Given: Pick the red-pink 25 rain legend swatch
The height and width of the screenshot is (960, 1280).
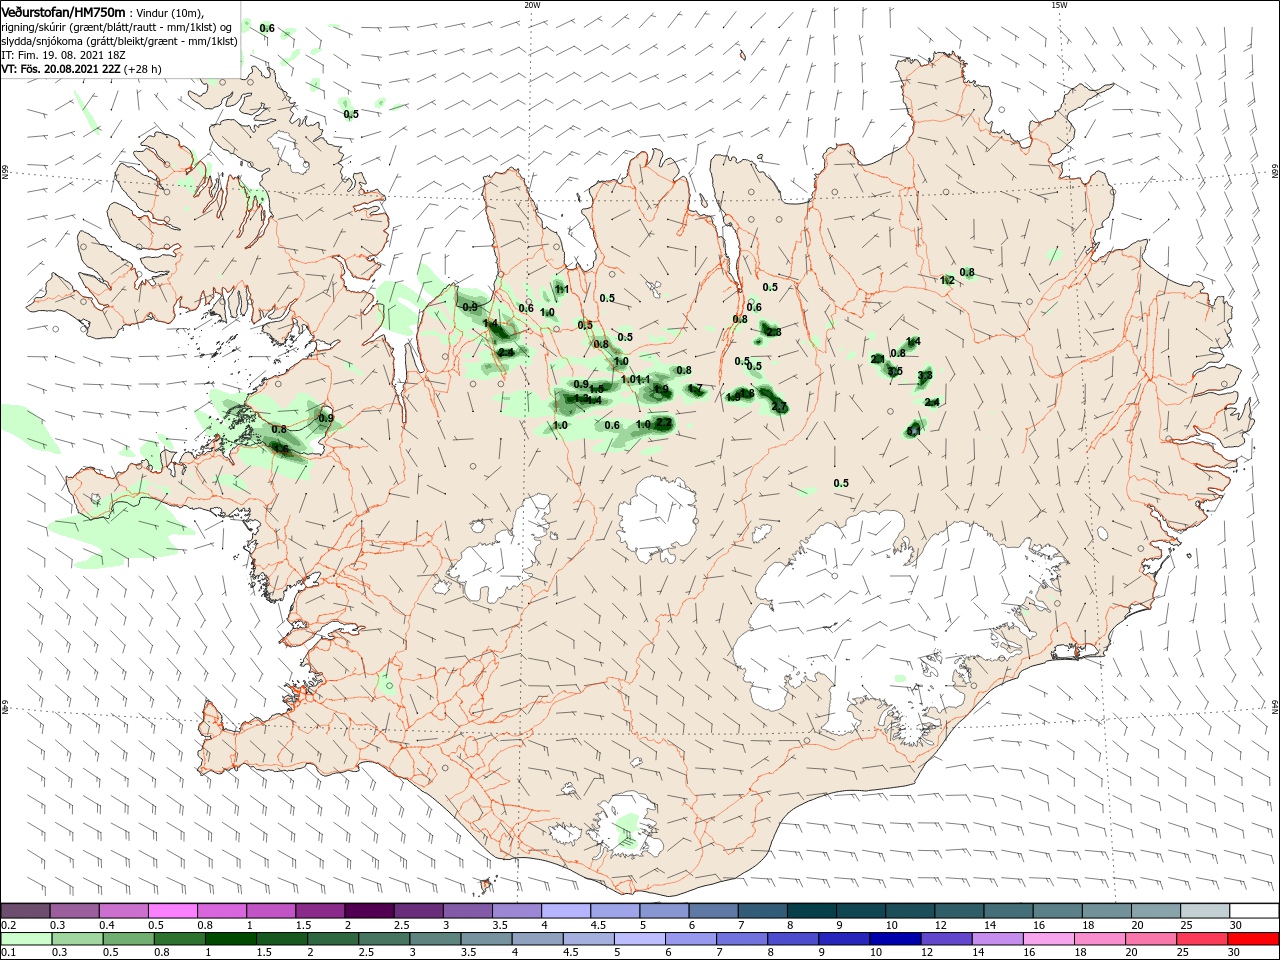Looking at the screenshot, I should 1201,939.
